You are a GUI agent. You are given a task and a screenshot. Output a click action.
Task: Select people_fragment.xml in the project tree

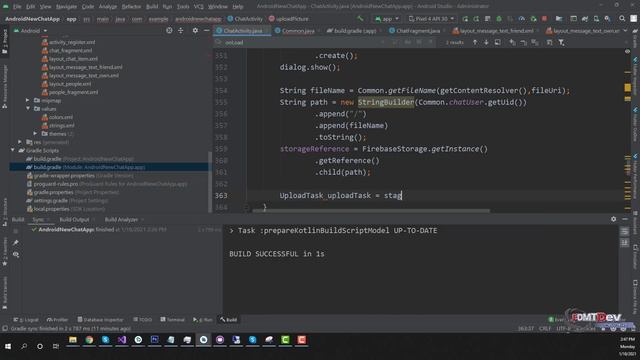click(x=73, y=92)
